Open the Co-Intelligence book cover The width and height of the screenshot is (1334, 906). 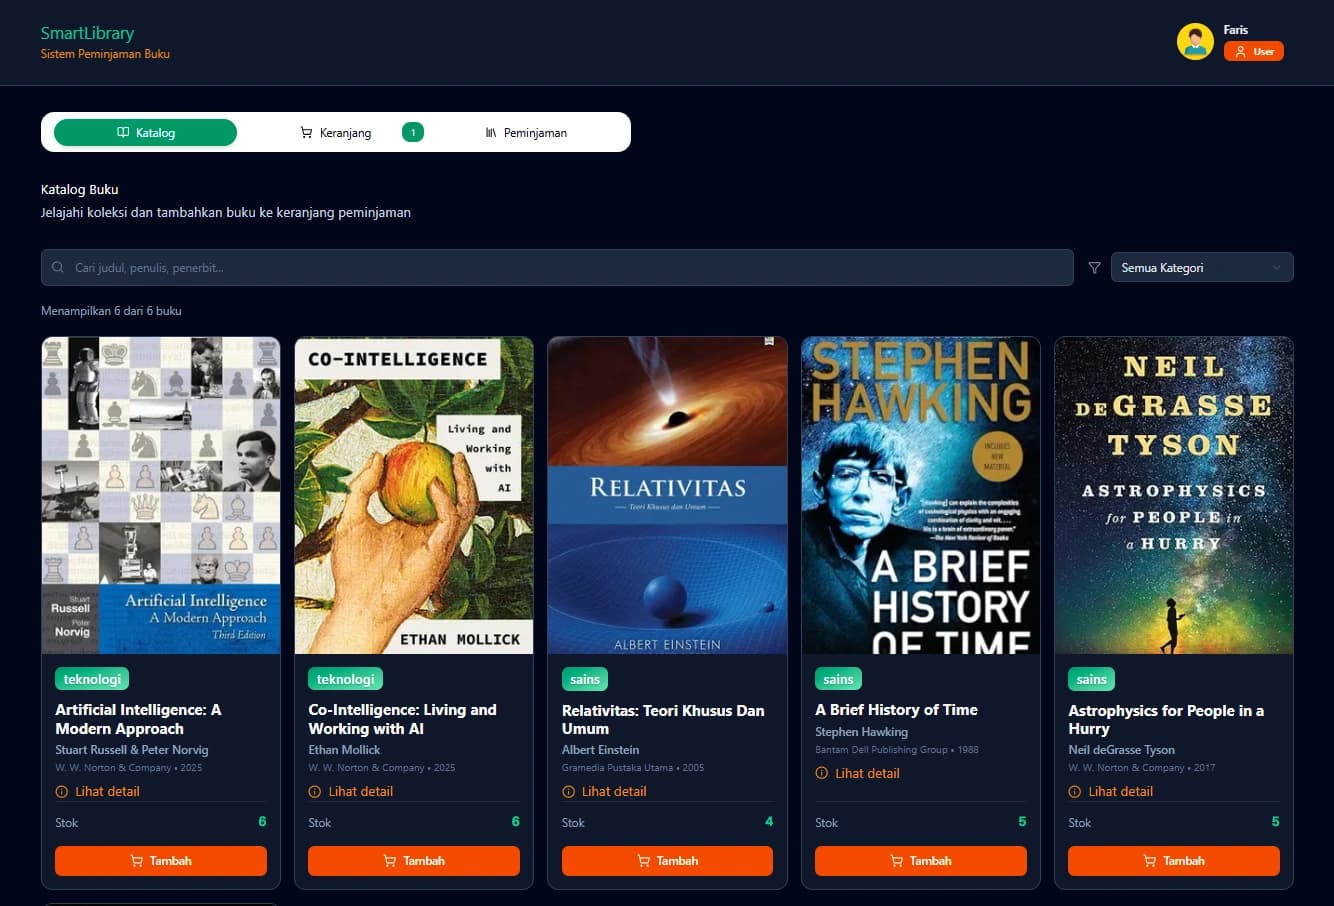click(x=414, y=495)
